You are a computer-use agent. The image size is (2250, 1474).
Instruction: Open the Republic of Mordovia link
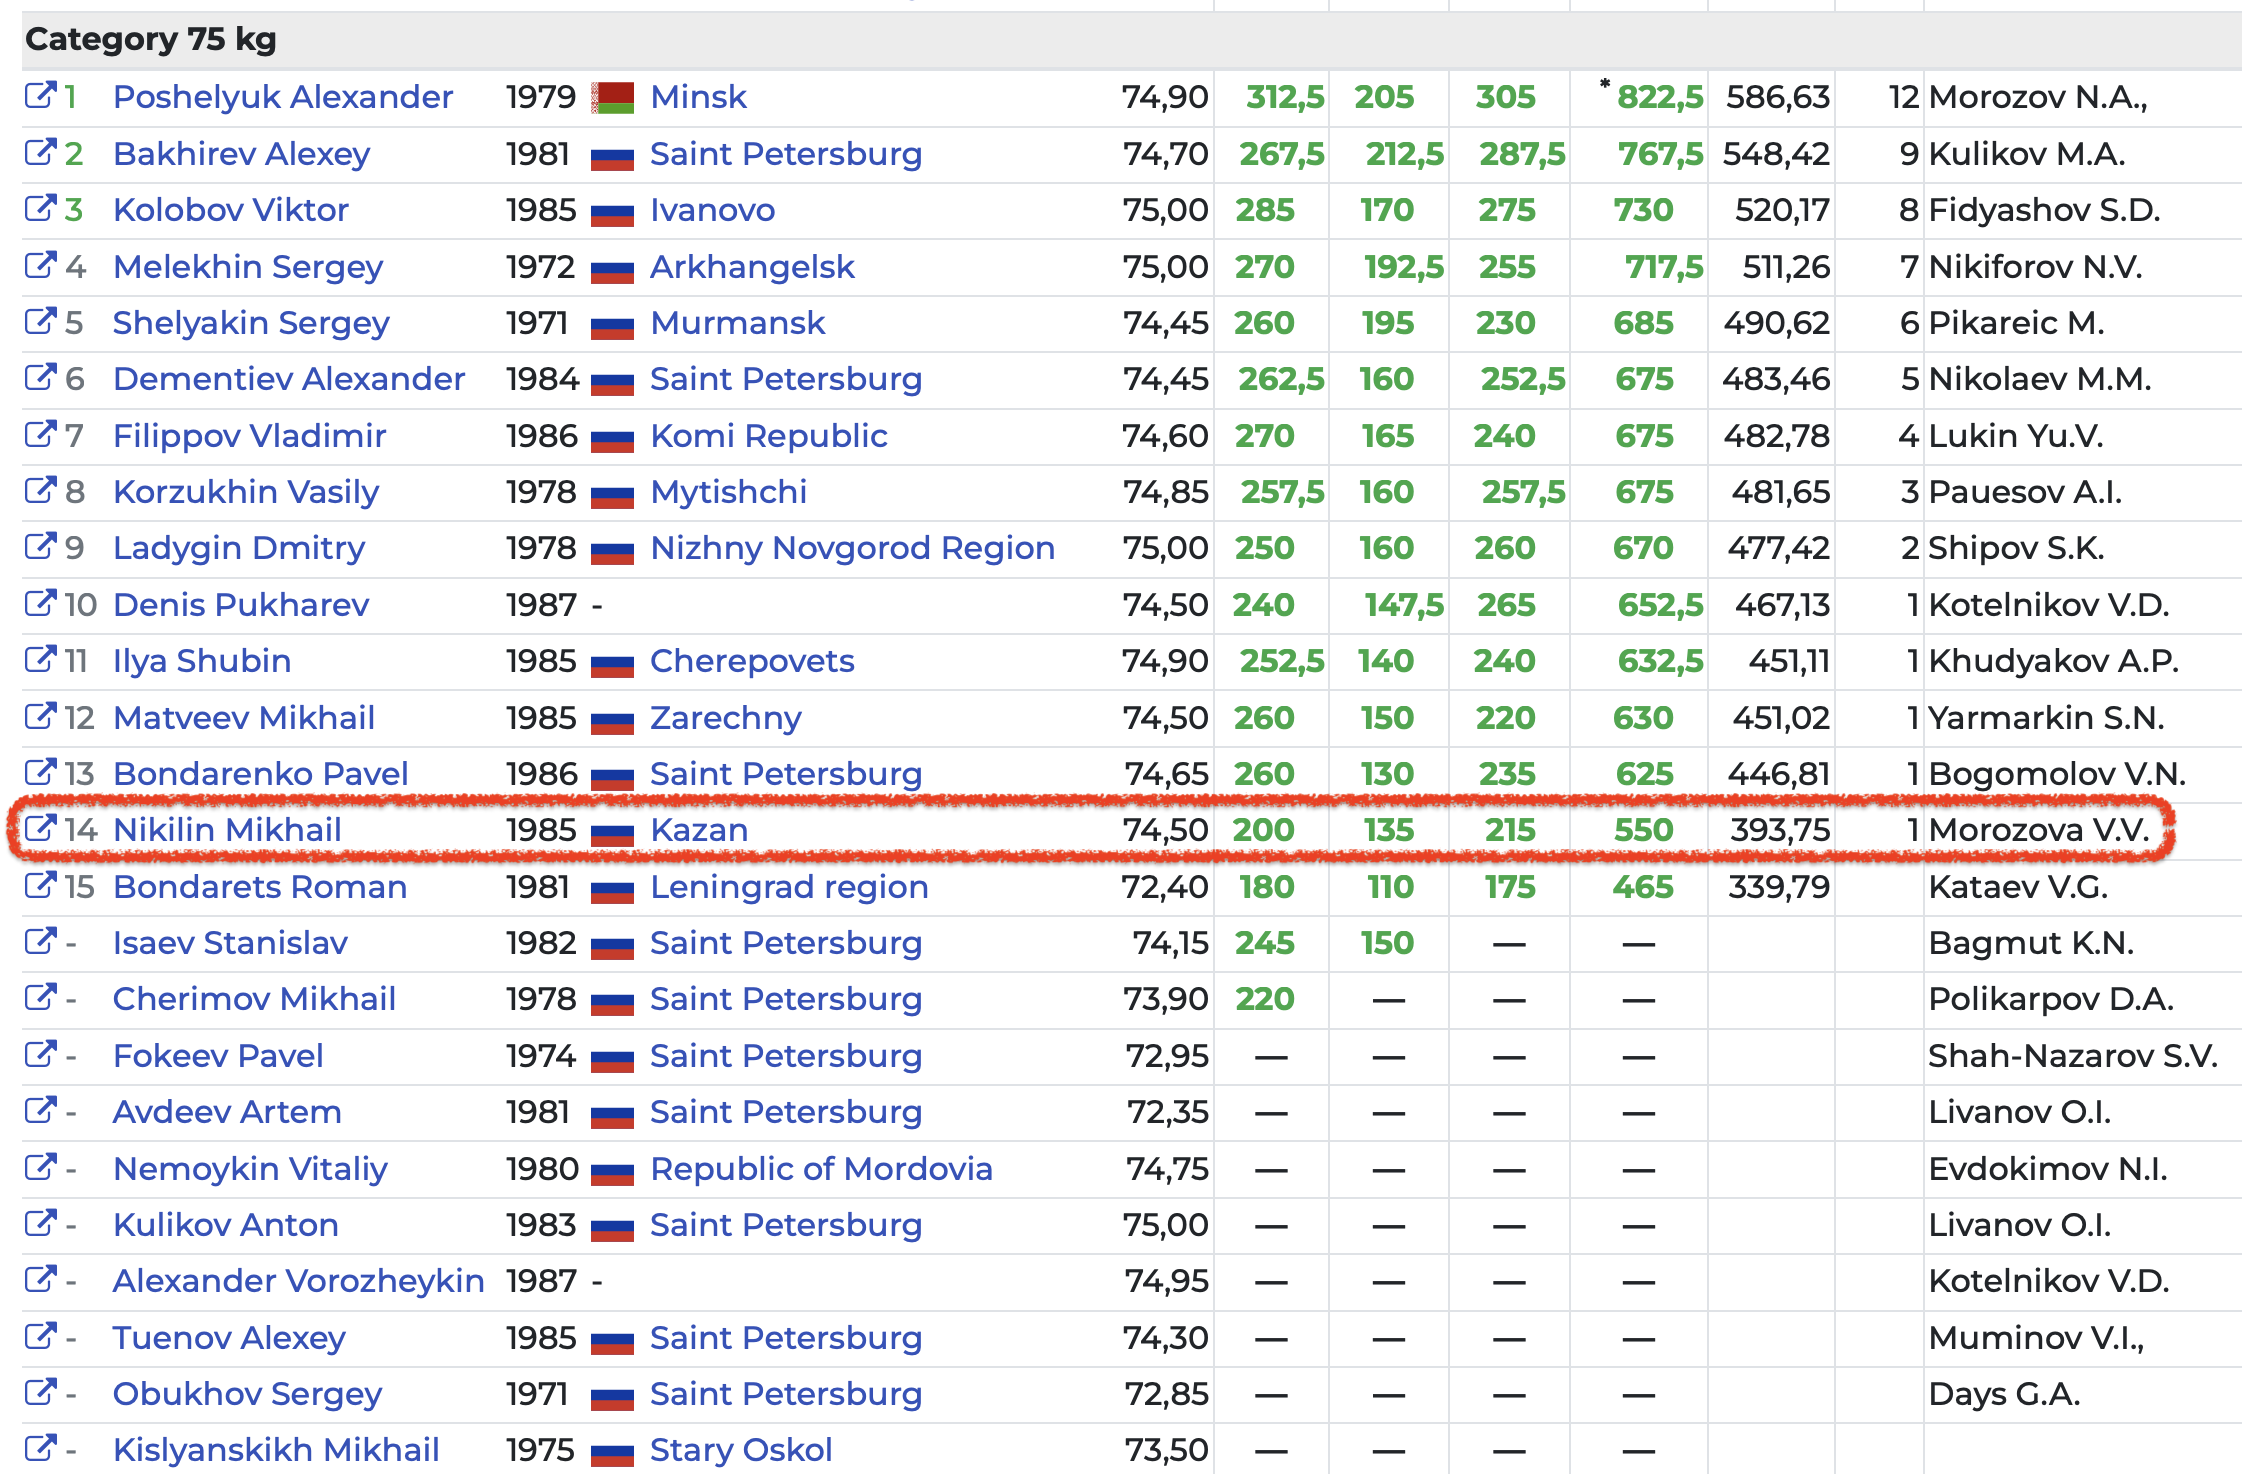coord(820,1169)
